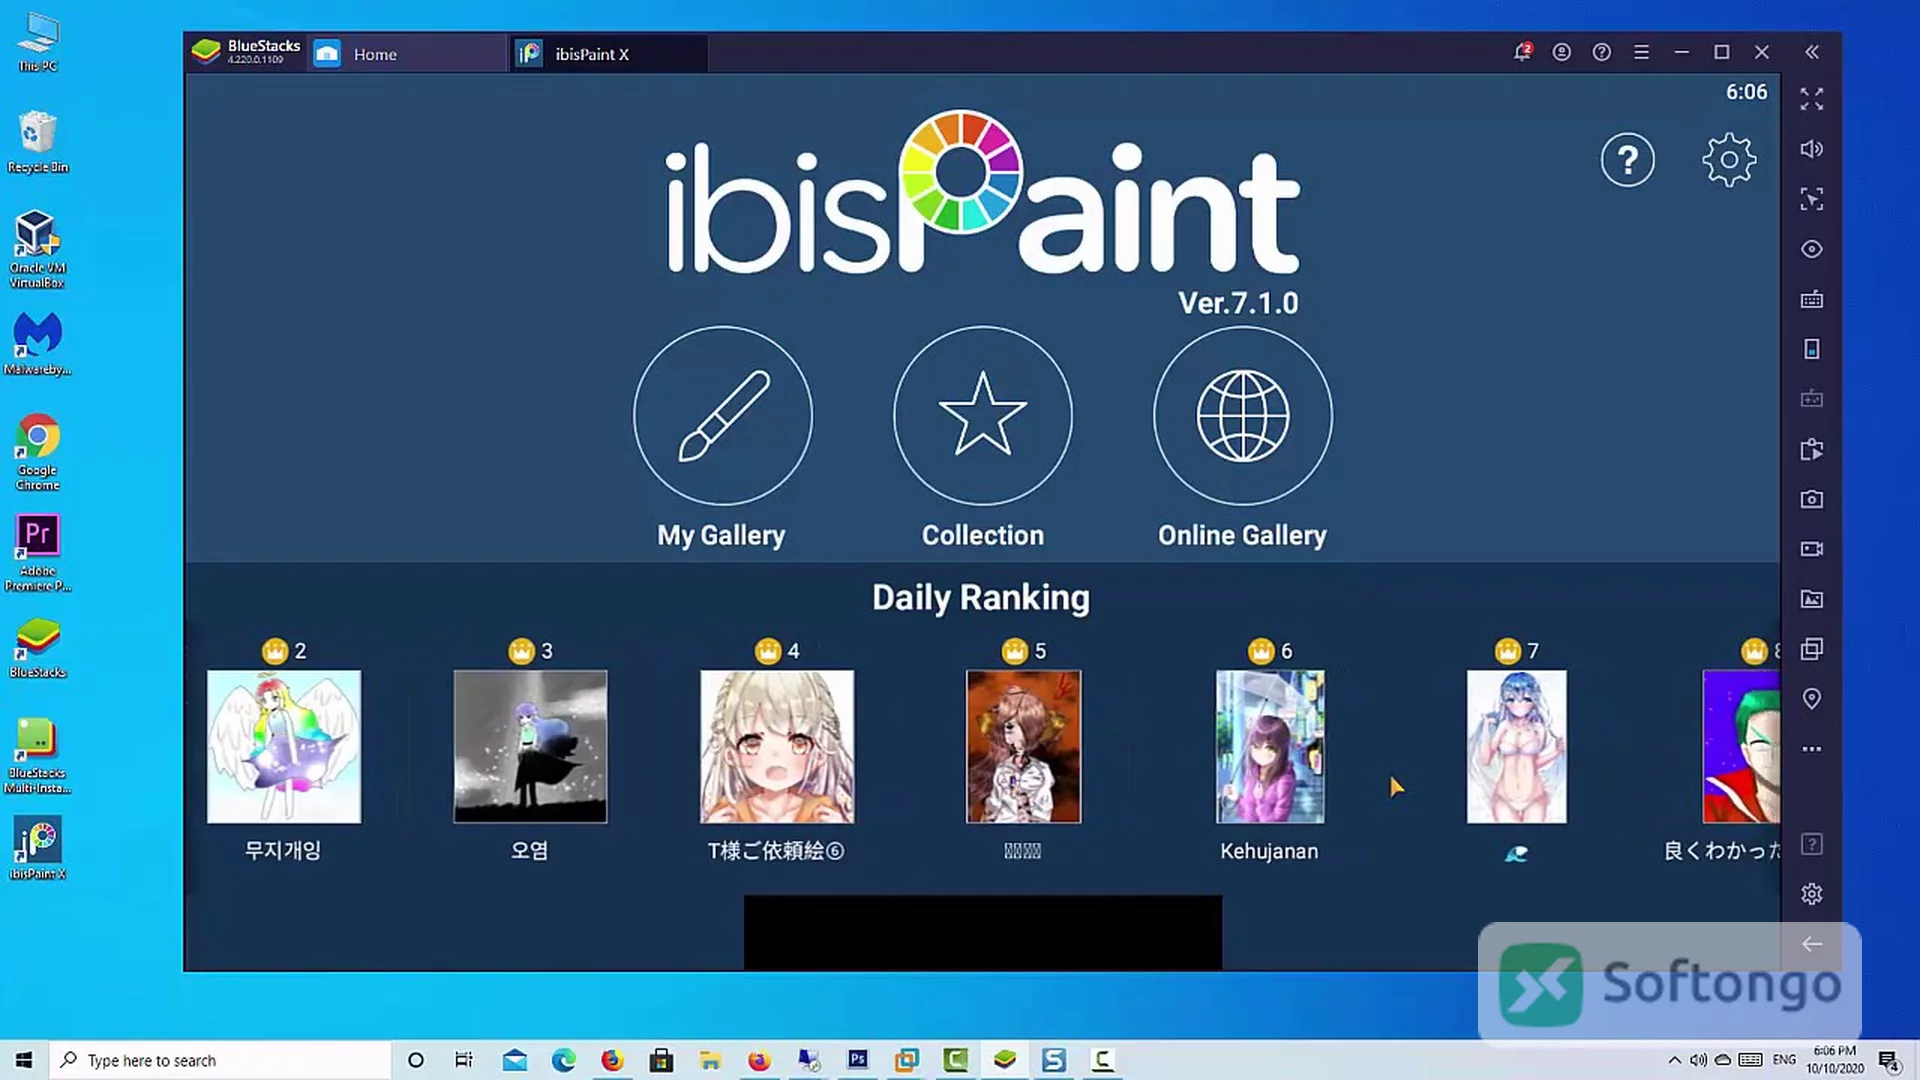Click the Windows Start button

click(24, 1060)
